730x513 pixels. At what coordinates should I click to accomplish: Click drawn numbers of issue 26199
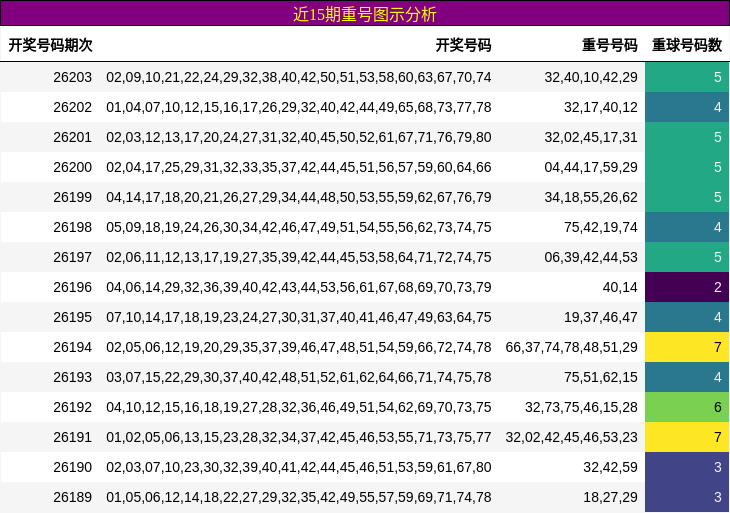(299, 197)
